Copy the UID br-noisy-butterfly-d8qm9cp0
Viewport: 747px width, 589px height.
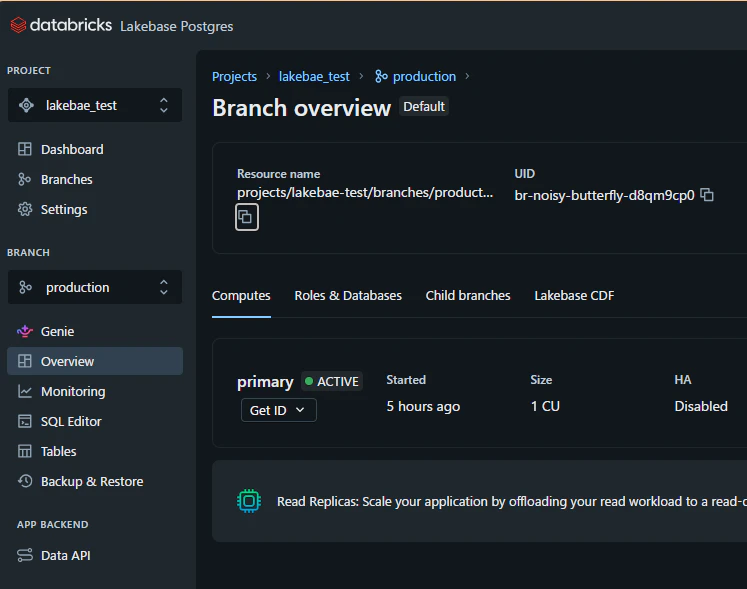(x=707, y=195)
